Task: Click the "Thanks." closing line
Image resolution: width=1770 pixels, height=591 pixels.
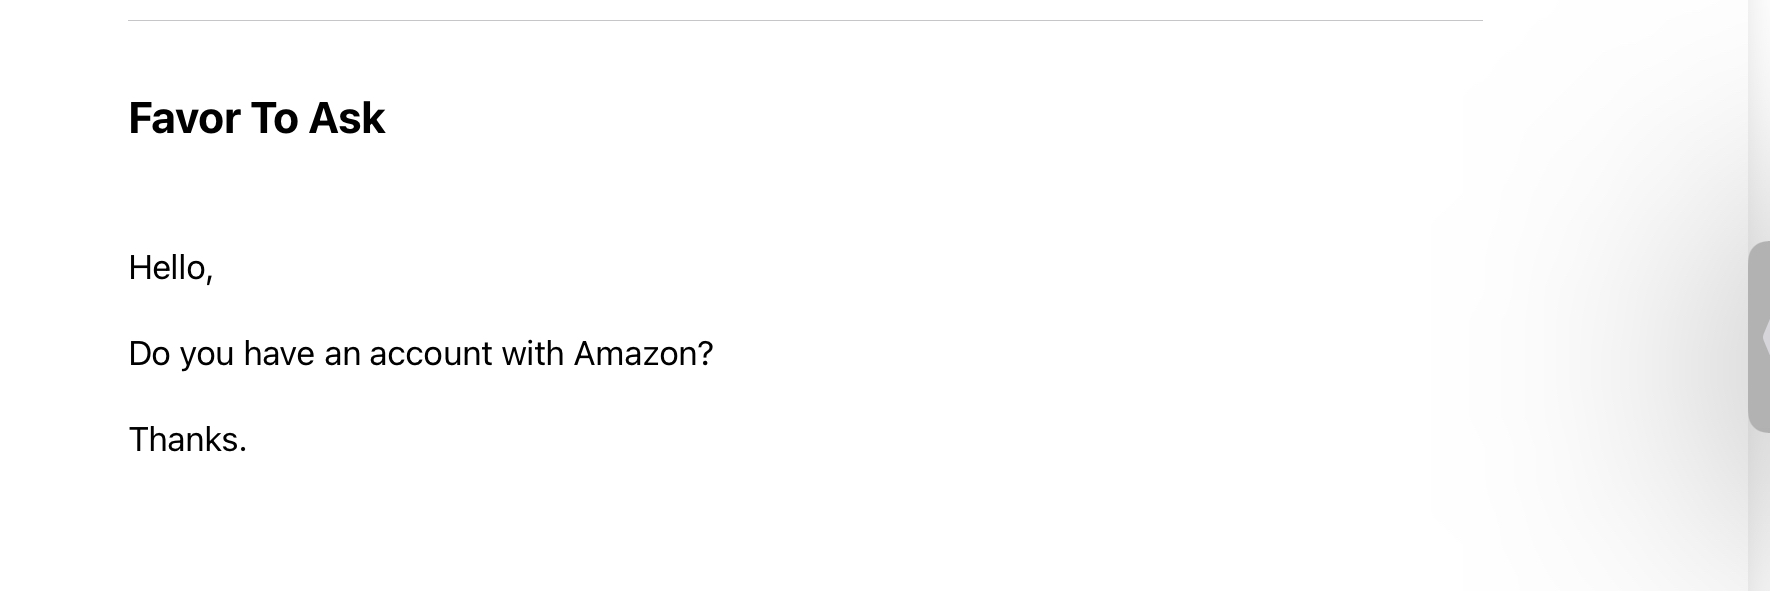Action: [188, 440]
